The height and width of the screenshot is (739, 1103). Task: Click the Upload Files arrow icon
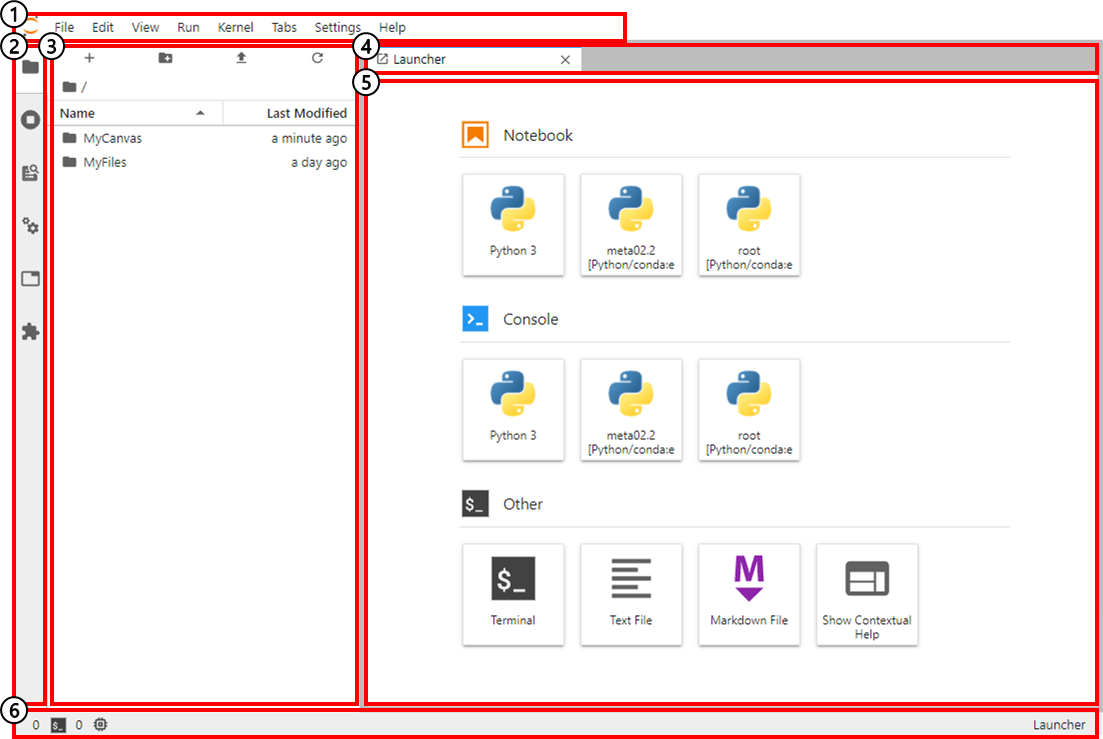click(x=241, y=58)
